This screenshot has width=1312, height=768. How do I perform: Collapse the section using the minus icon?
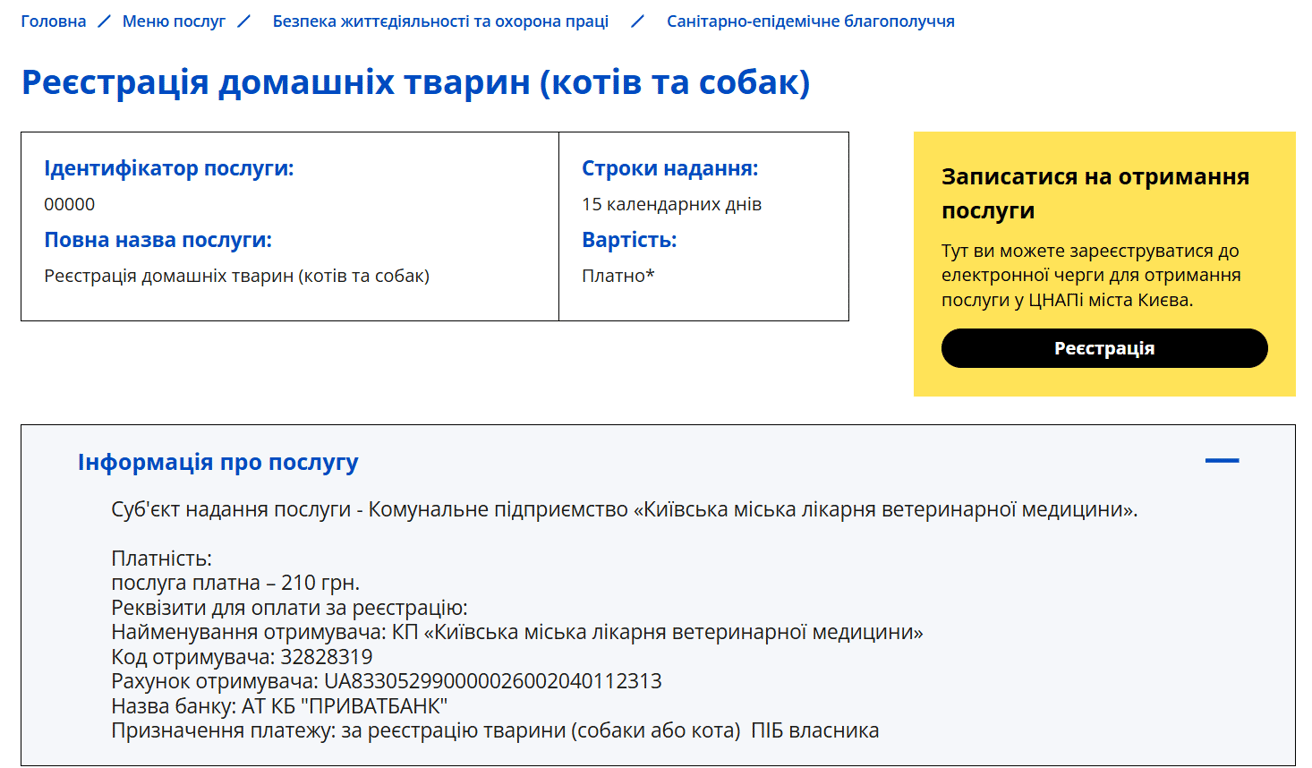(x=1221, y=461)
